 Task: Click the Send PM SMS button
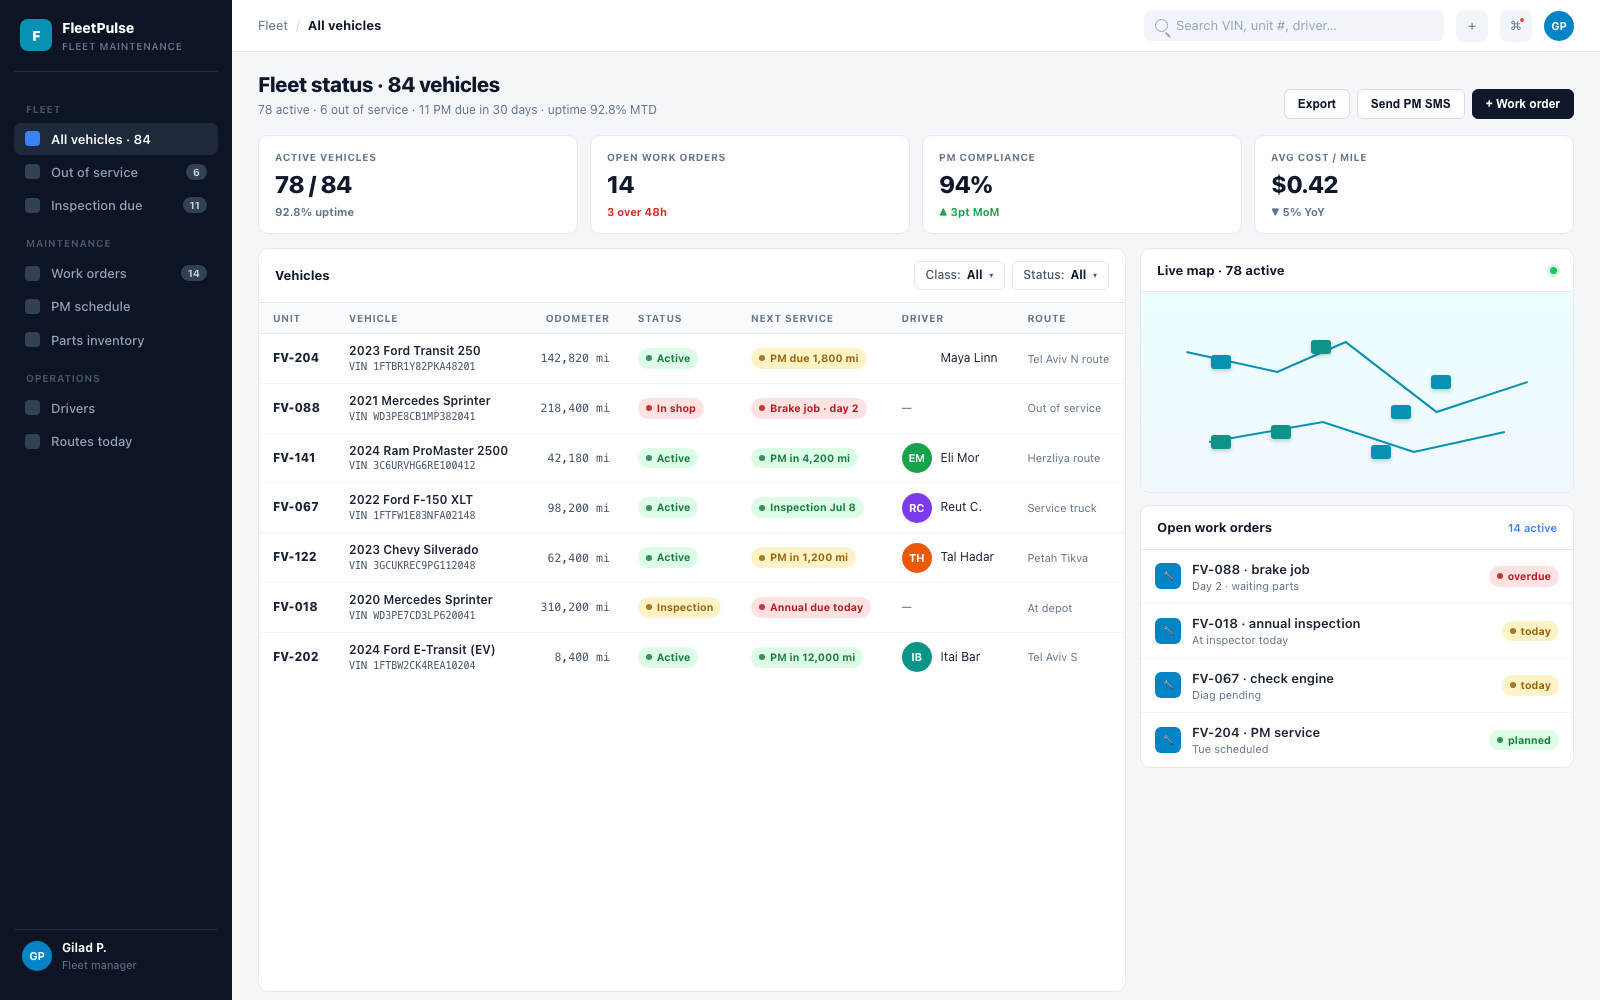tap(1410, 104)
